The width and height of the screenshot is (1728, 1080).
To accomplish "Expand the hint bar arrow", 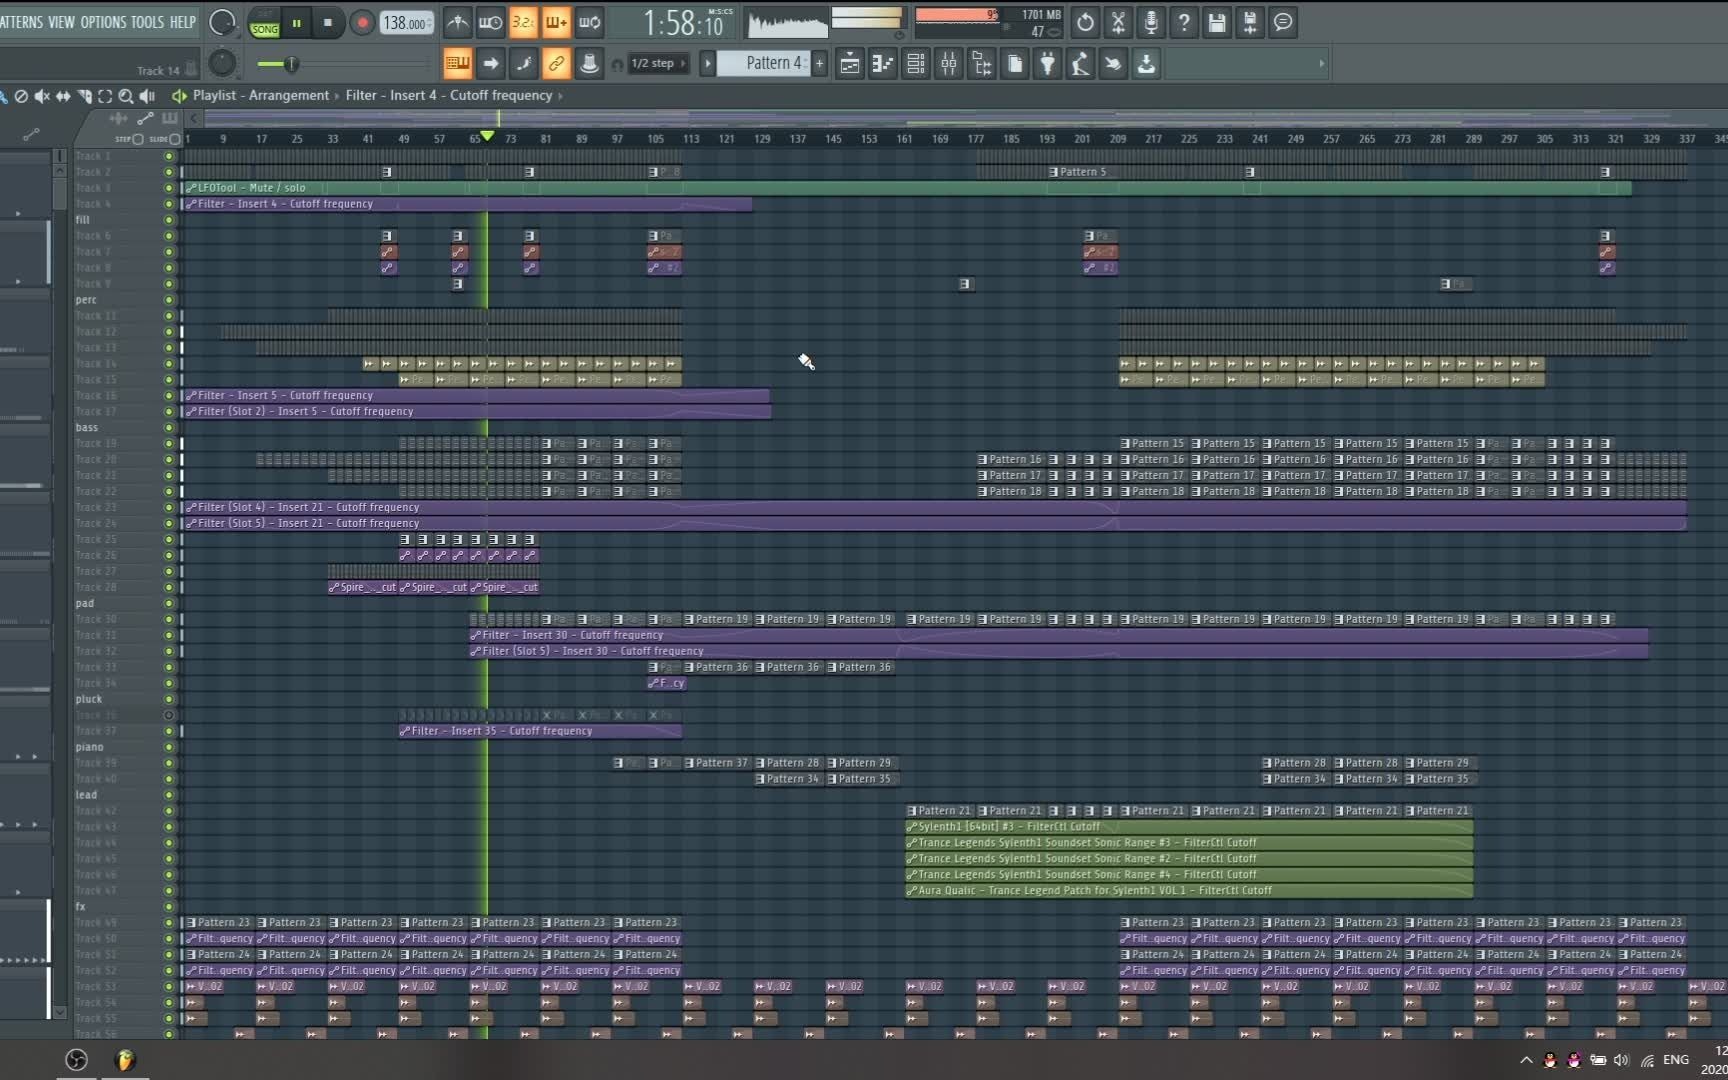I will tap(1321, 64).
